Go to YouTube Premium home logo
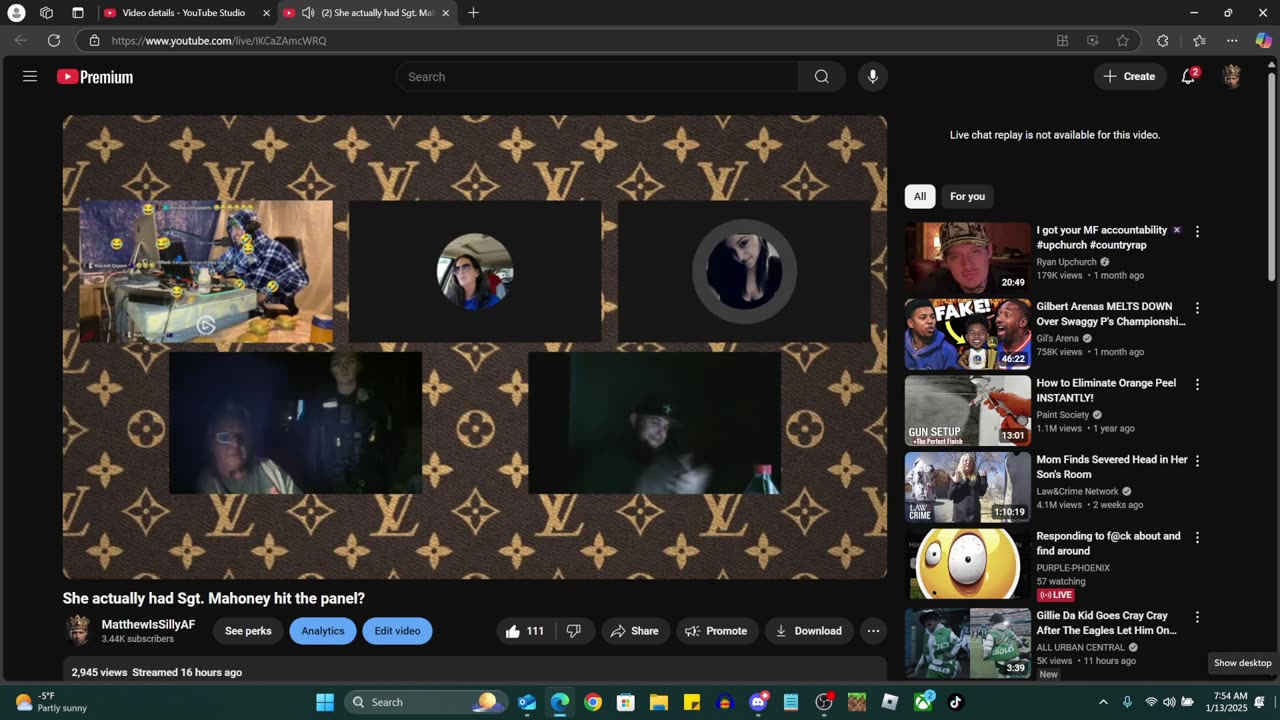The width and height of the screenshot is (1280, 720). coord(95,77)
